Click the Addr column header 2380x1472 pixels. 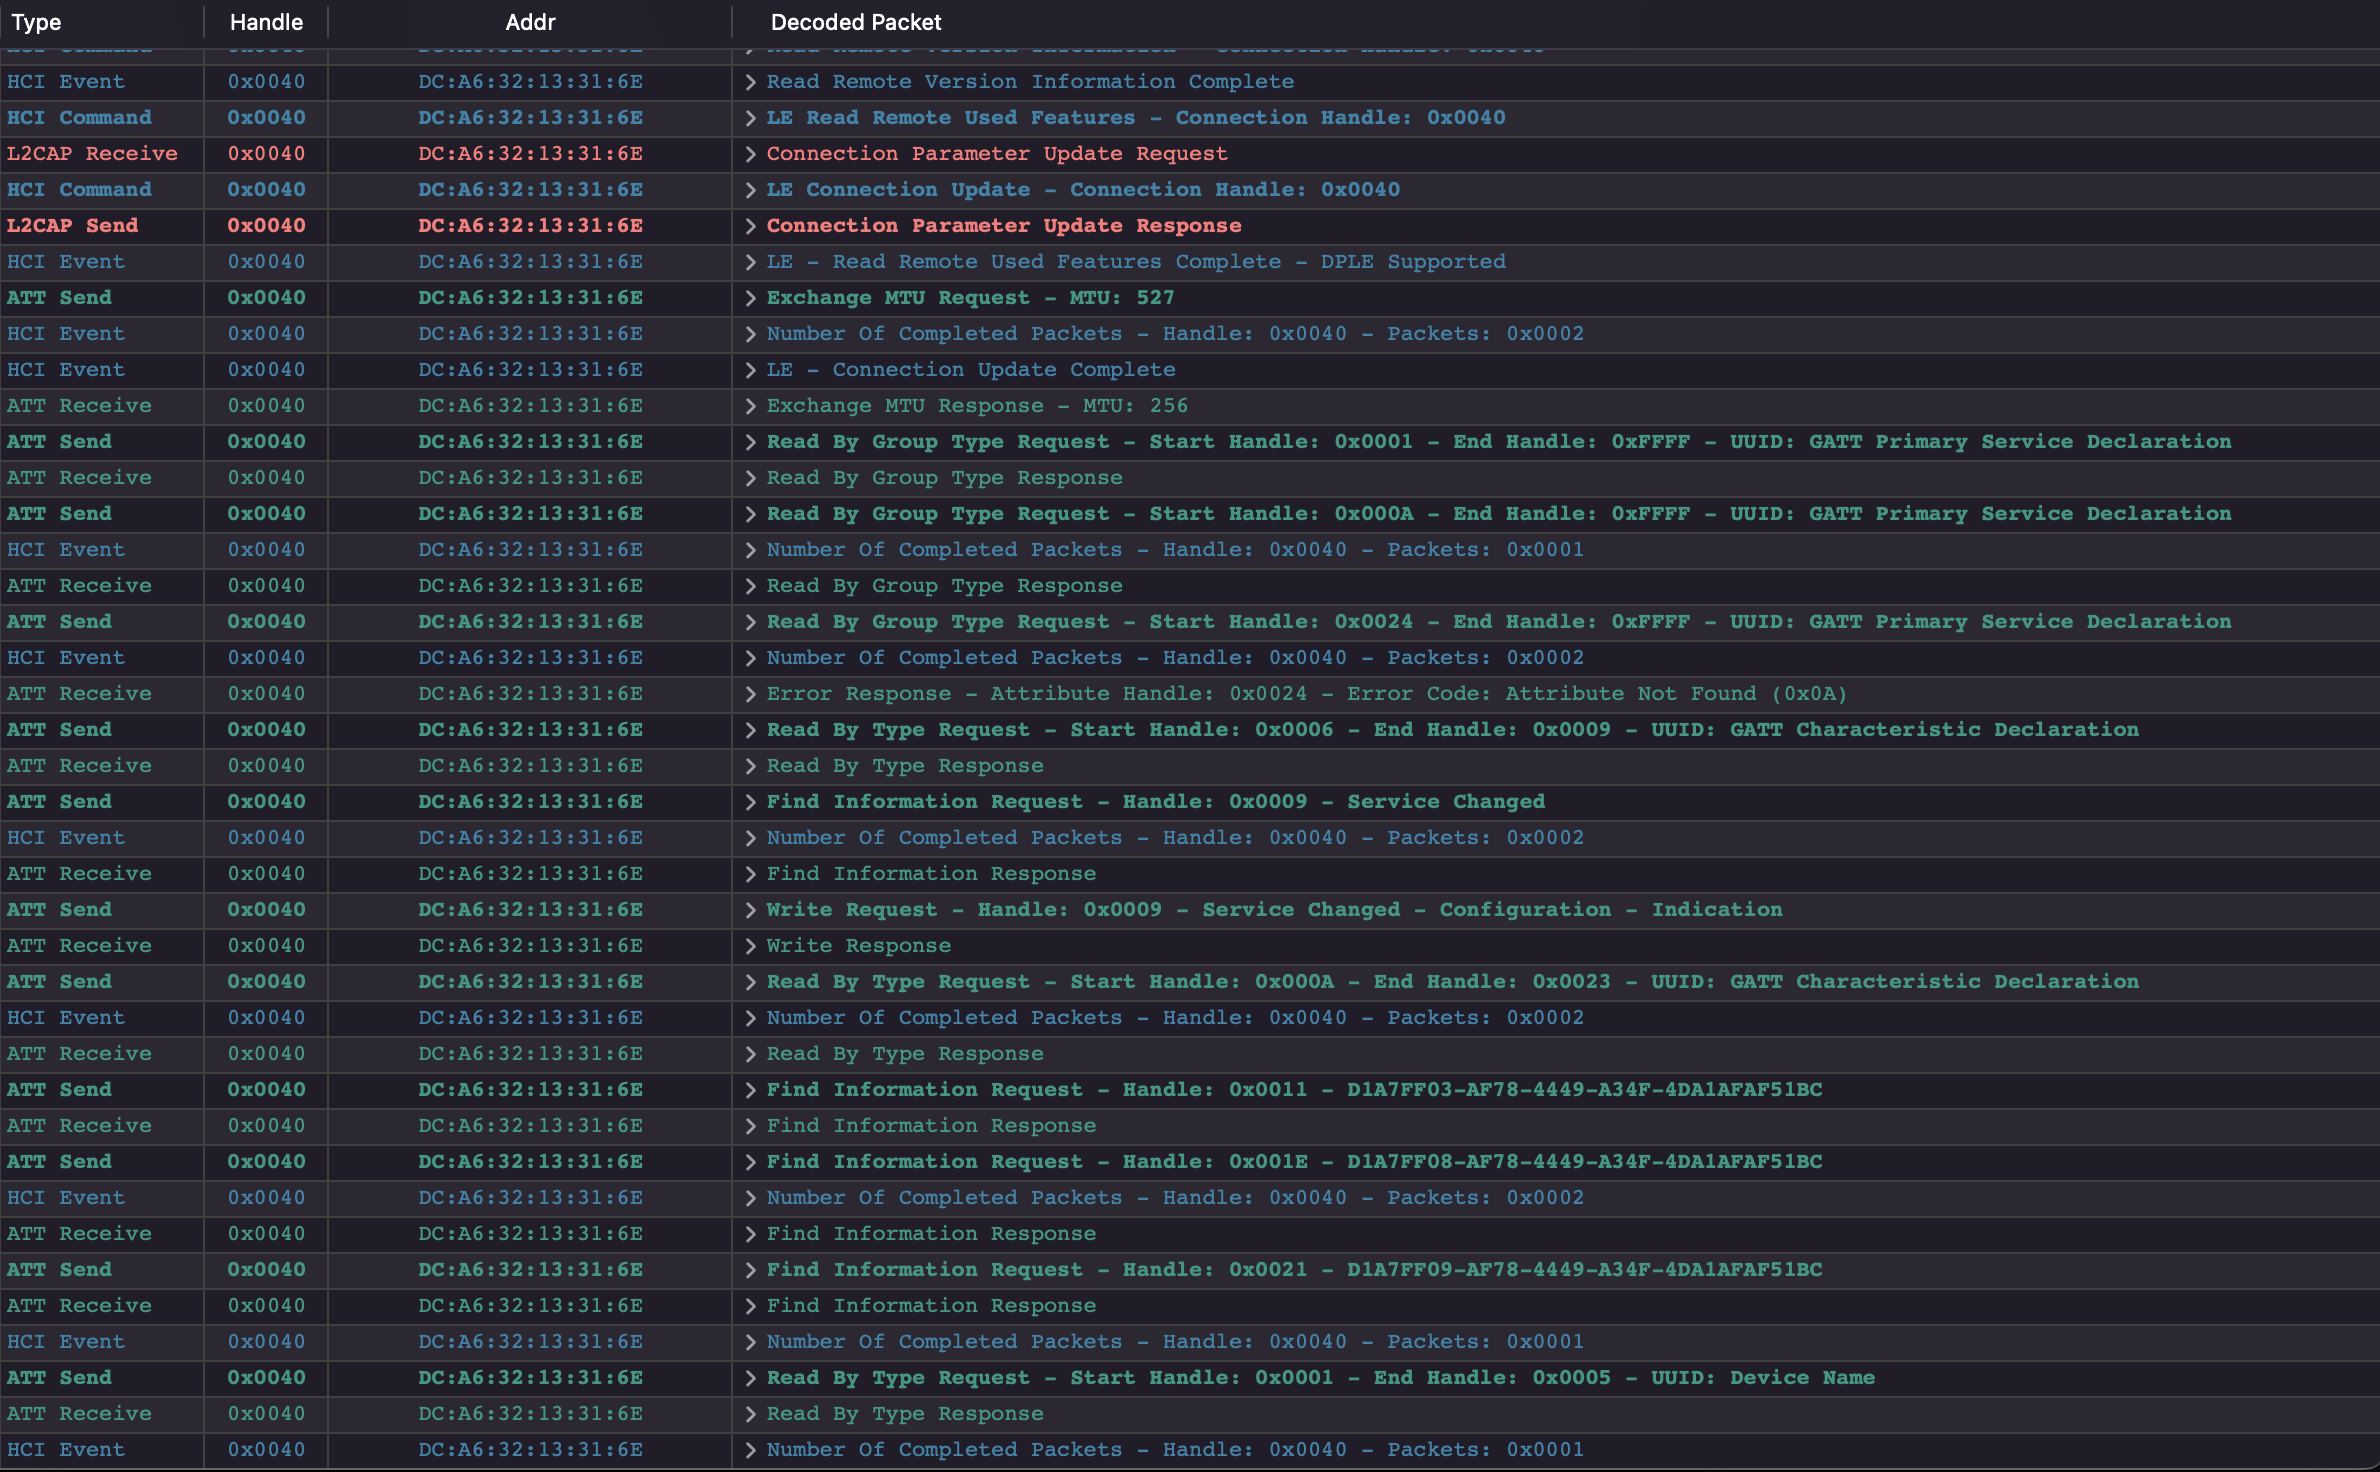click(x=529, y=21)
